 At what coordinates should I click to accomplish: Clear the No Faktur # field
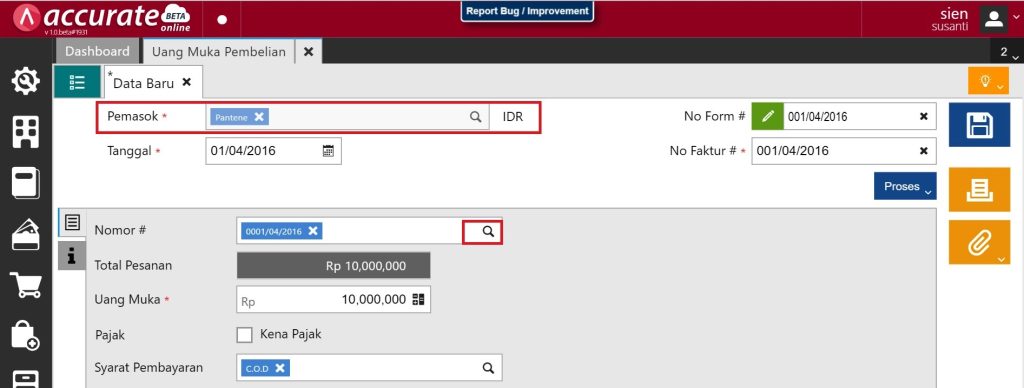923,151
